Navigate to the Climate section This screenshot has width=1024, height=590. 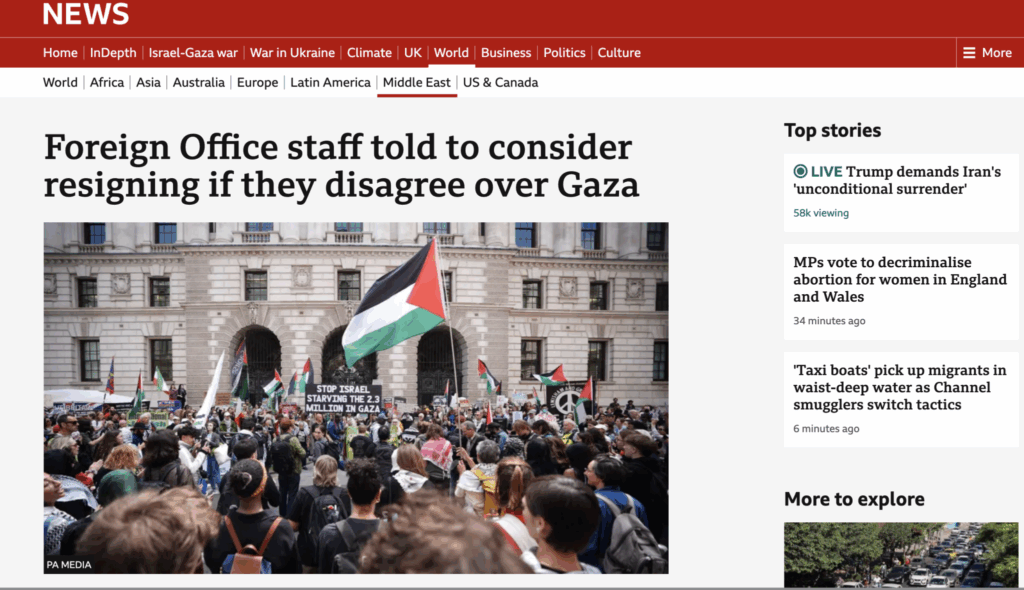(x=369, y=53)
